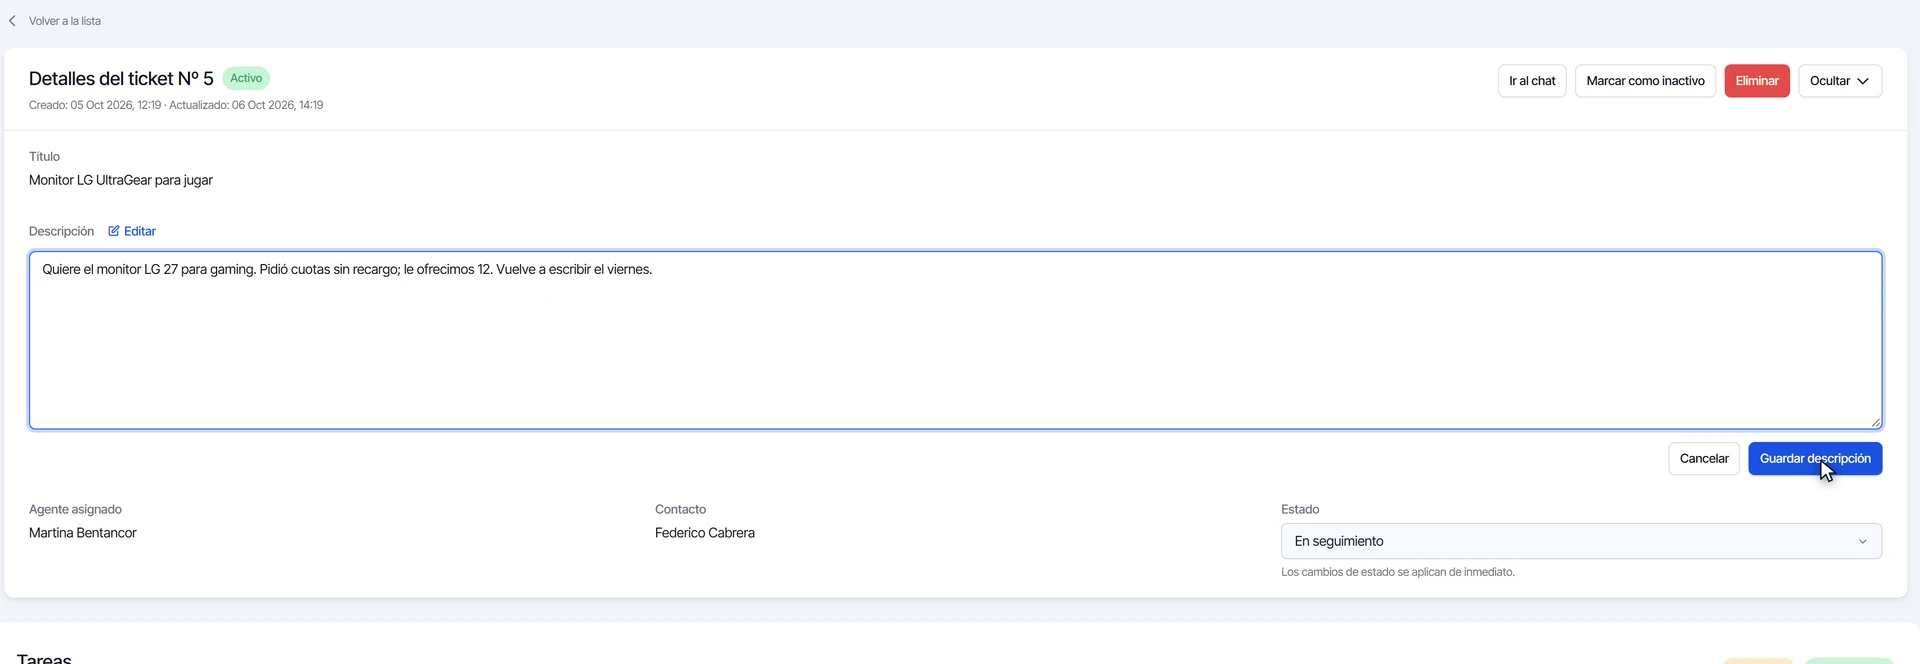Click the green Activo status badge
Viewport: 1920px width, 664px height.
tap(246, 78)
